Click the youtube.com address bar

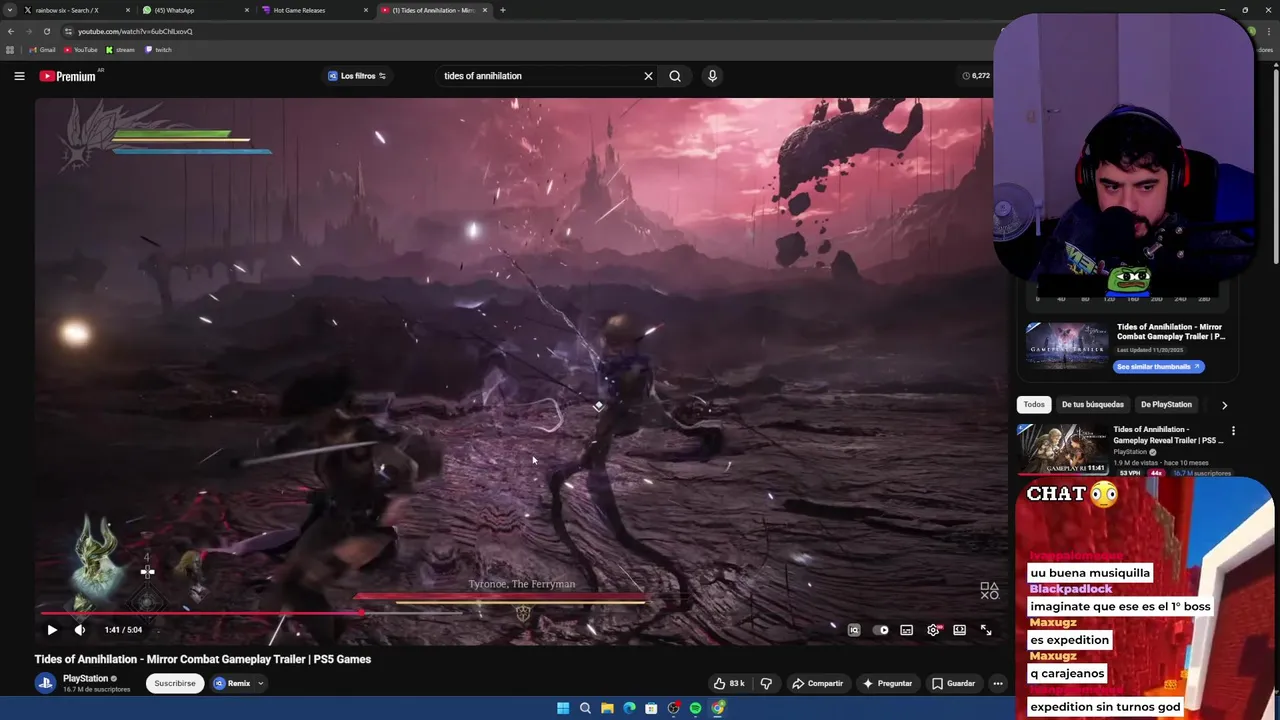[x=530, y=31]
